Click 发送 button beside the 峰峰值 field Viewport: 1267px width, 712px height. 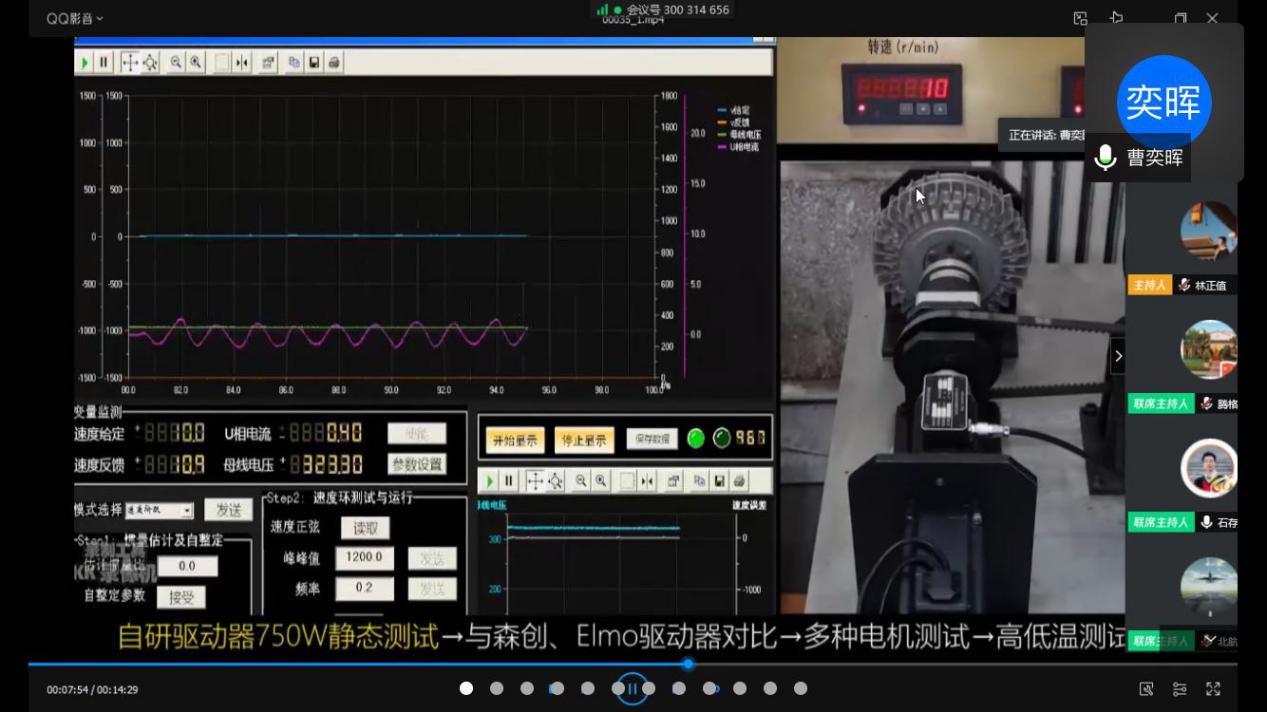point(432,558)
